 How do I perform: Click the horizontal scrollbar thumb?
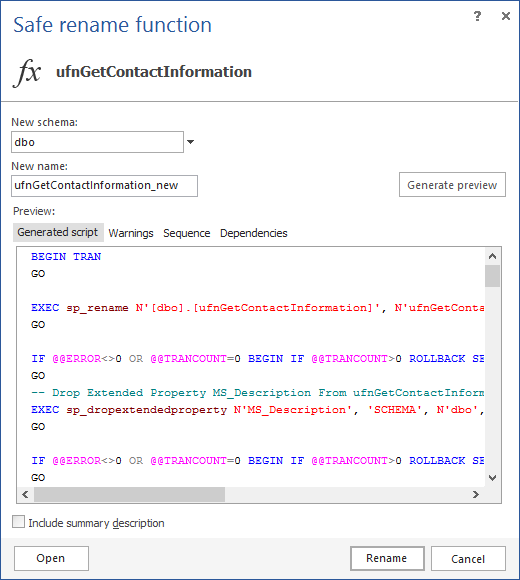pyautogui.click(x=129, y=494)
